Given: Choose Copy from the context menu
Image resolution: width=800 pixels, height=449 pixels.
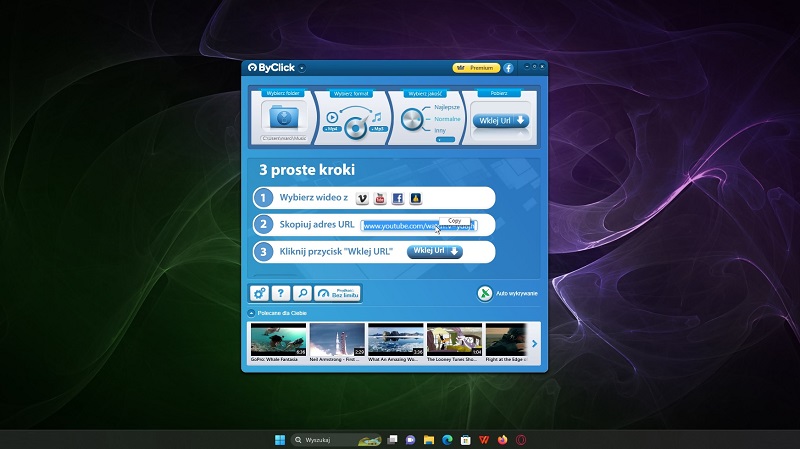Looking at the screenshot, I should (x=455, y=220).
